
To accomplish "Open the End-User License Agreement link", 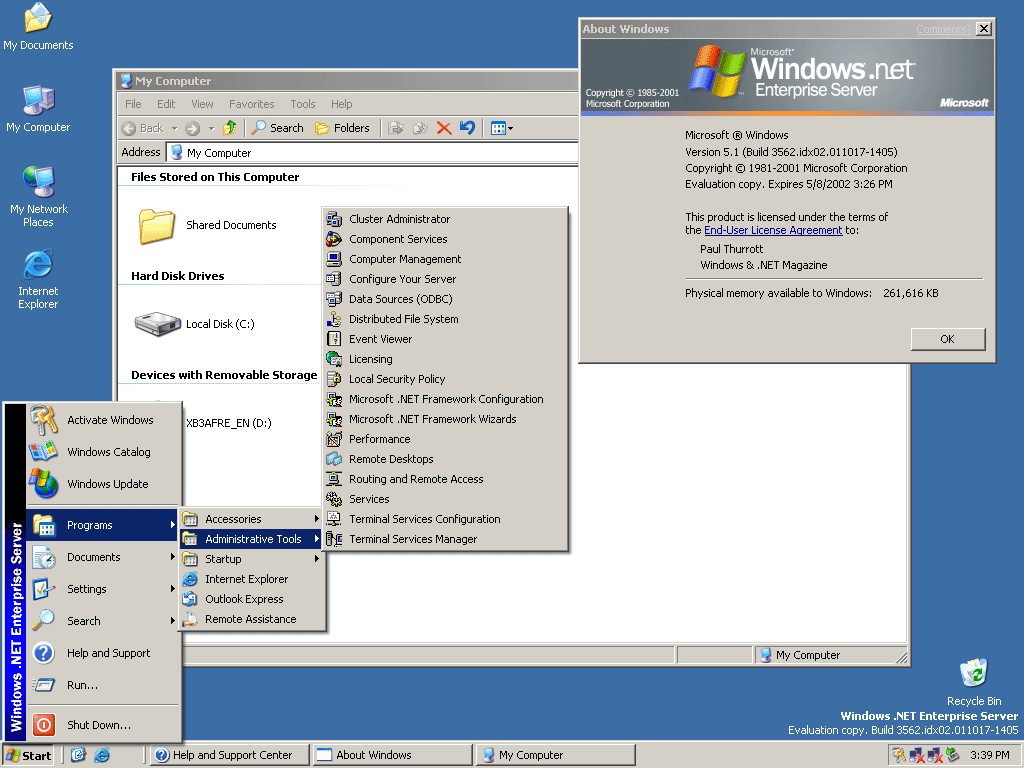I will click(x=773, y=231).
